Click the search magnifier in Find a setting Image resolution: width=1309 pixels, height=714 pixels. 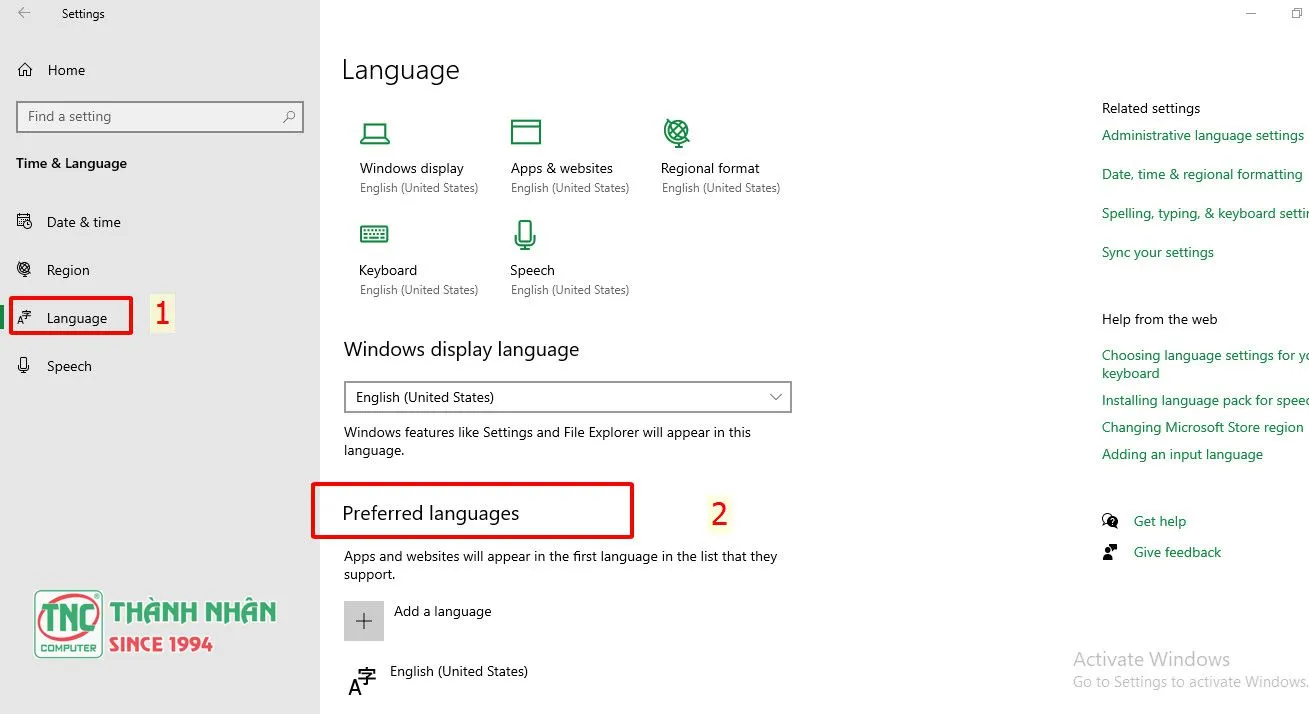pos(289,116)
